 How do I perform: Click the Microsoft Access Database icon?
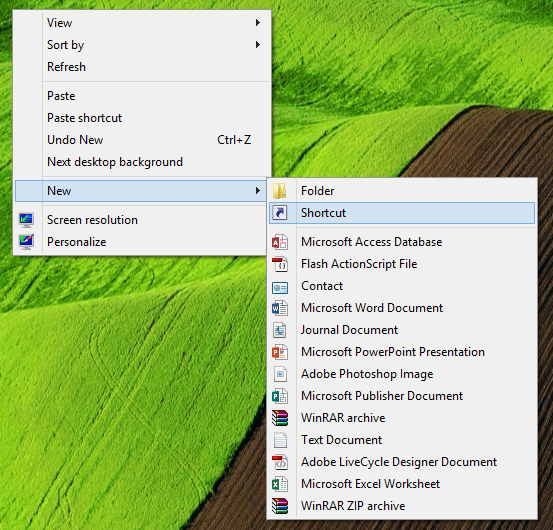pos(280,242)
